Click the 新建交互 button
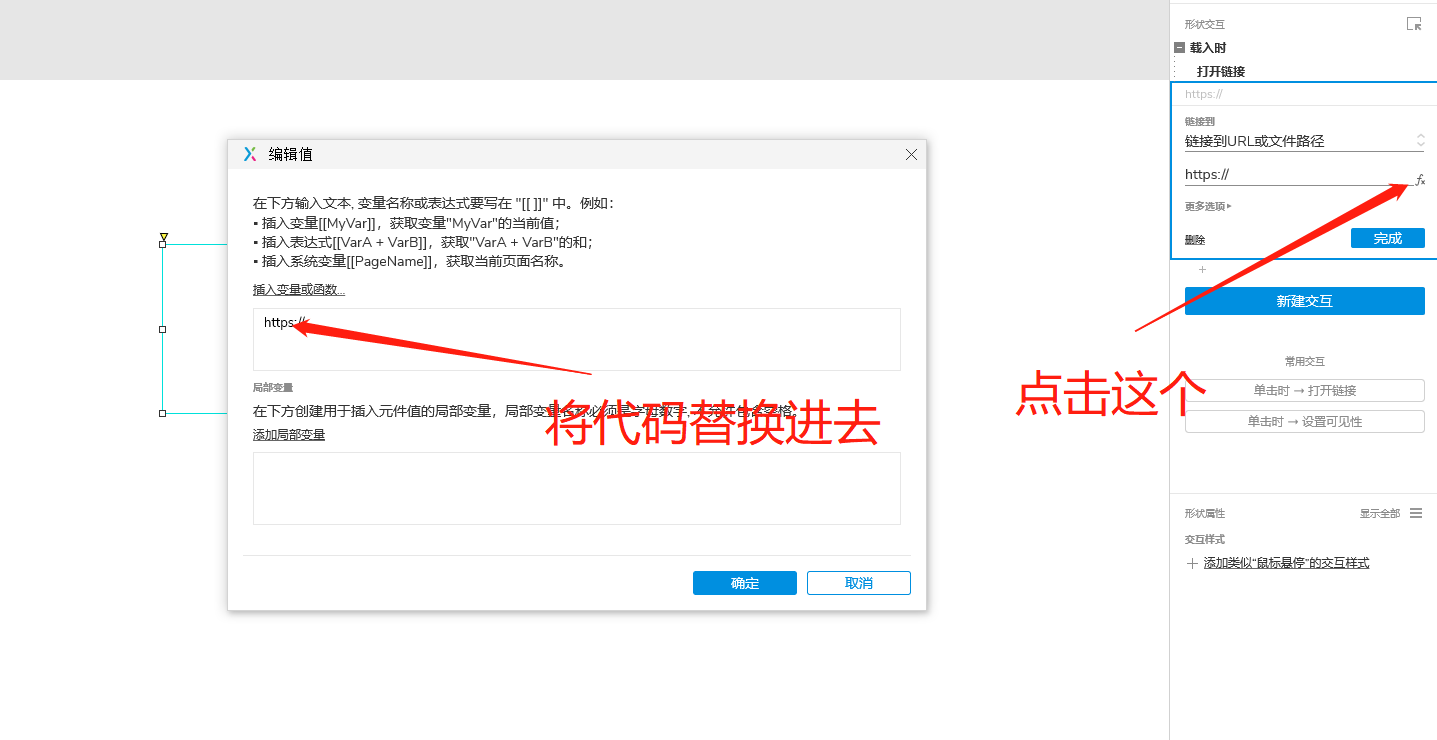The width and height of the screenshot is (1437, 740). point(1305,301)
